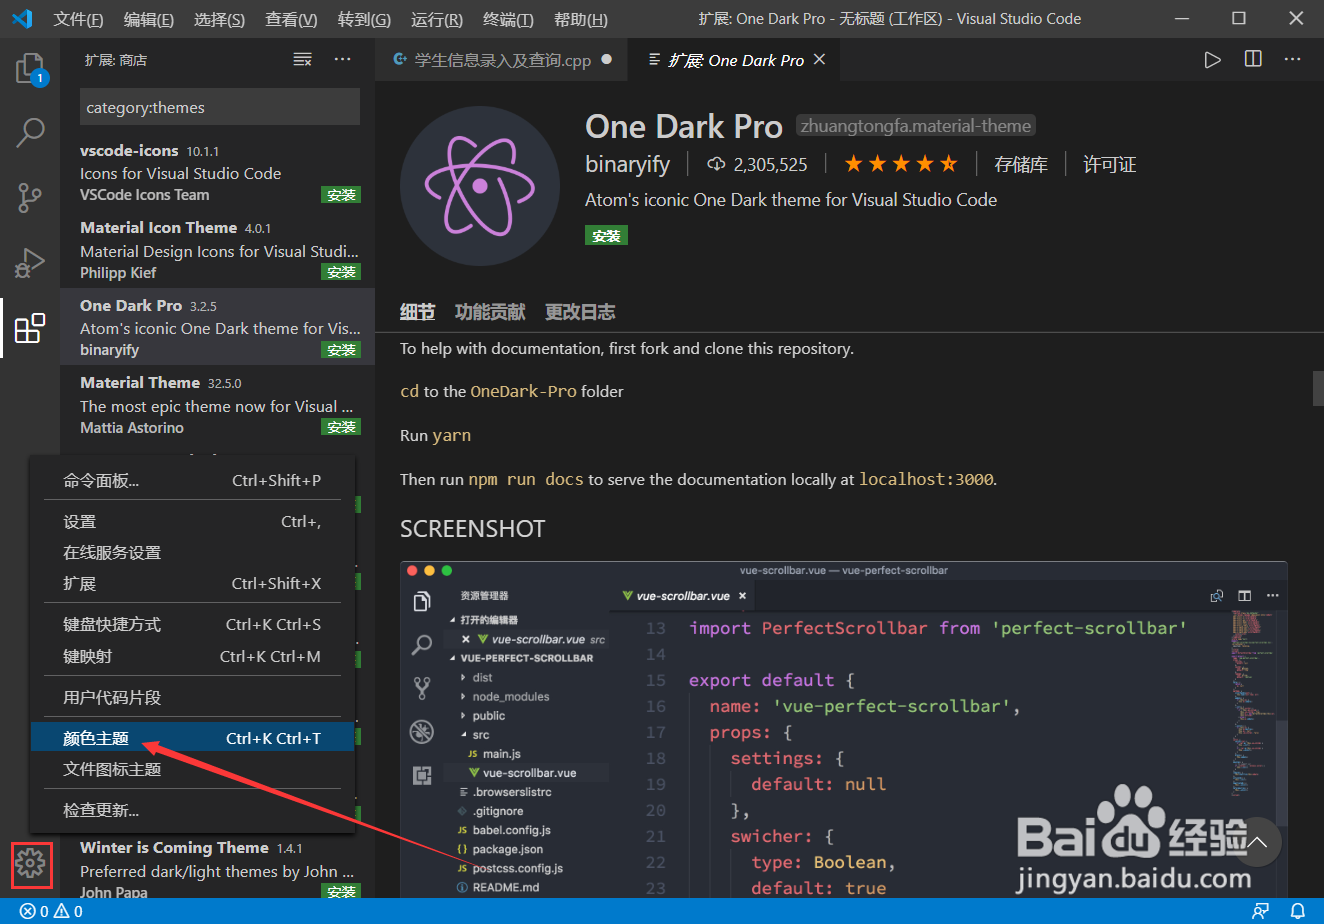Install Material Icon Theme from the list

(341, 272)
